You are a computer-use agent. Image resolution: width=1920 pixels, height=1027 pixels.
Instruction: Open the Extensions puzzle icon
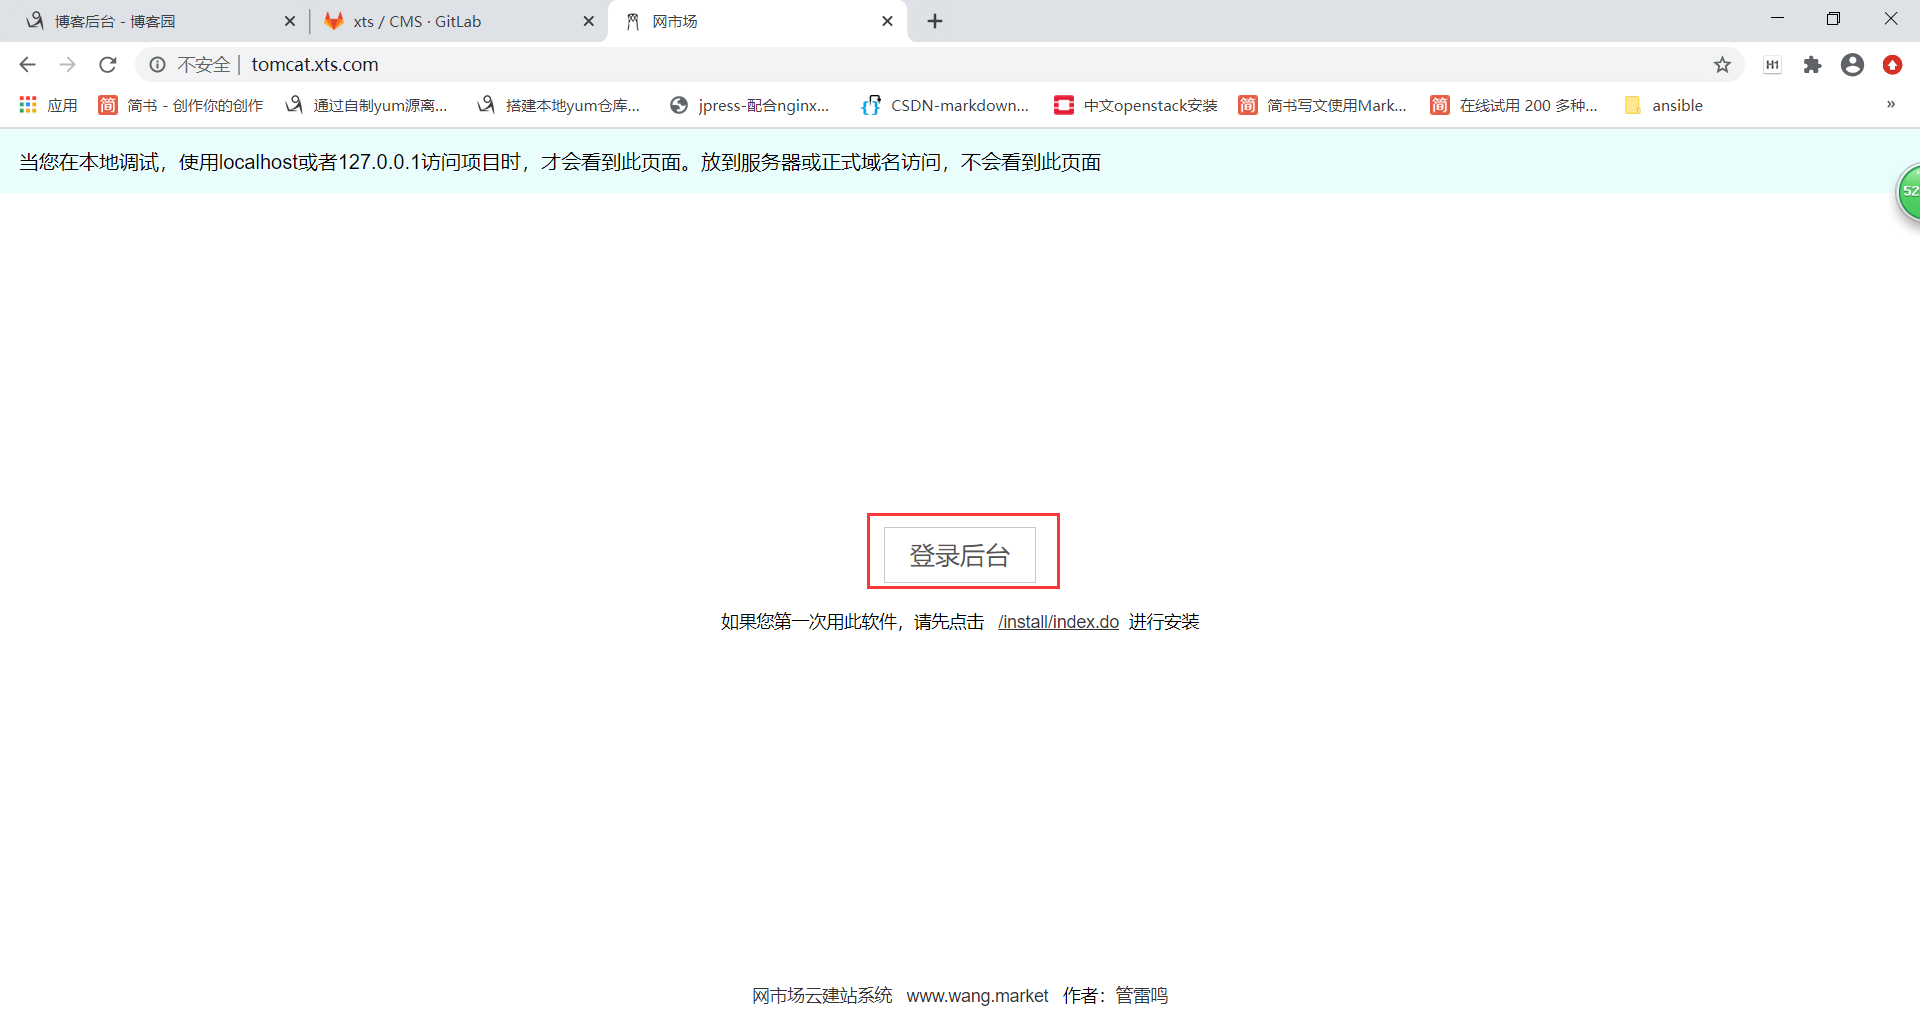(1812, 65)
